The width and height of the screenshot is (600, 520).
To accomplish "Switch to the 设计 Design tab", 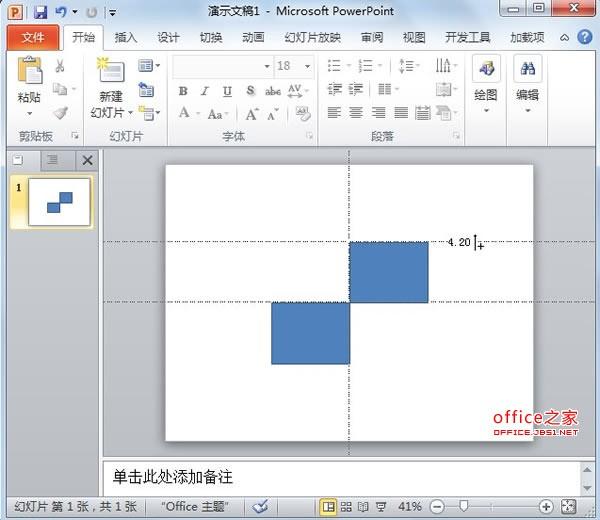I will (168, 37).
